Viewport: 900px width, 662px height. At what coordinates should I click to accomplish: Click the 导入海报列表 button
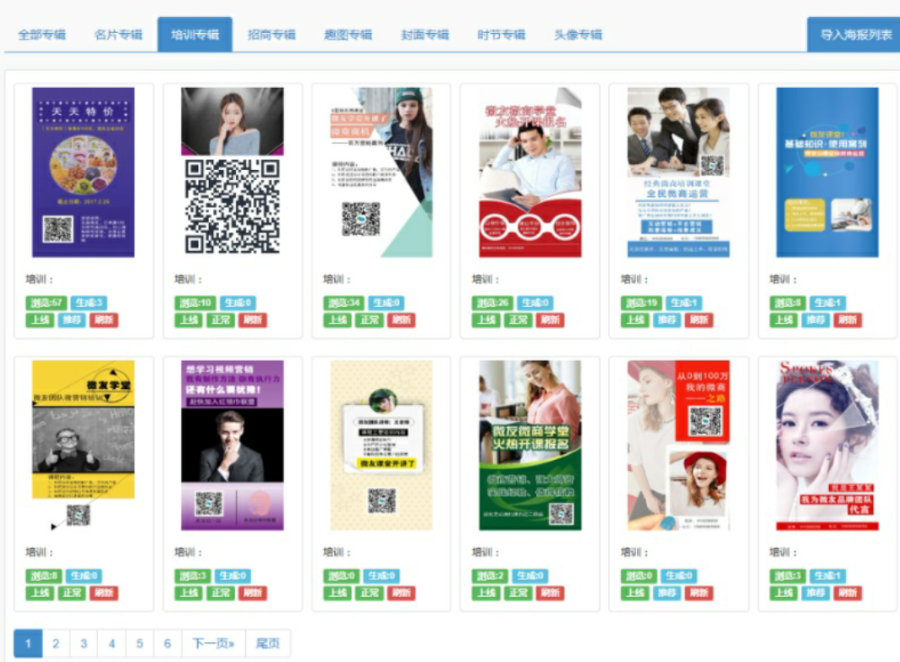click(x=856, y=35)
